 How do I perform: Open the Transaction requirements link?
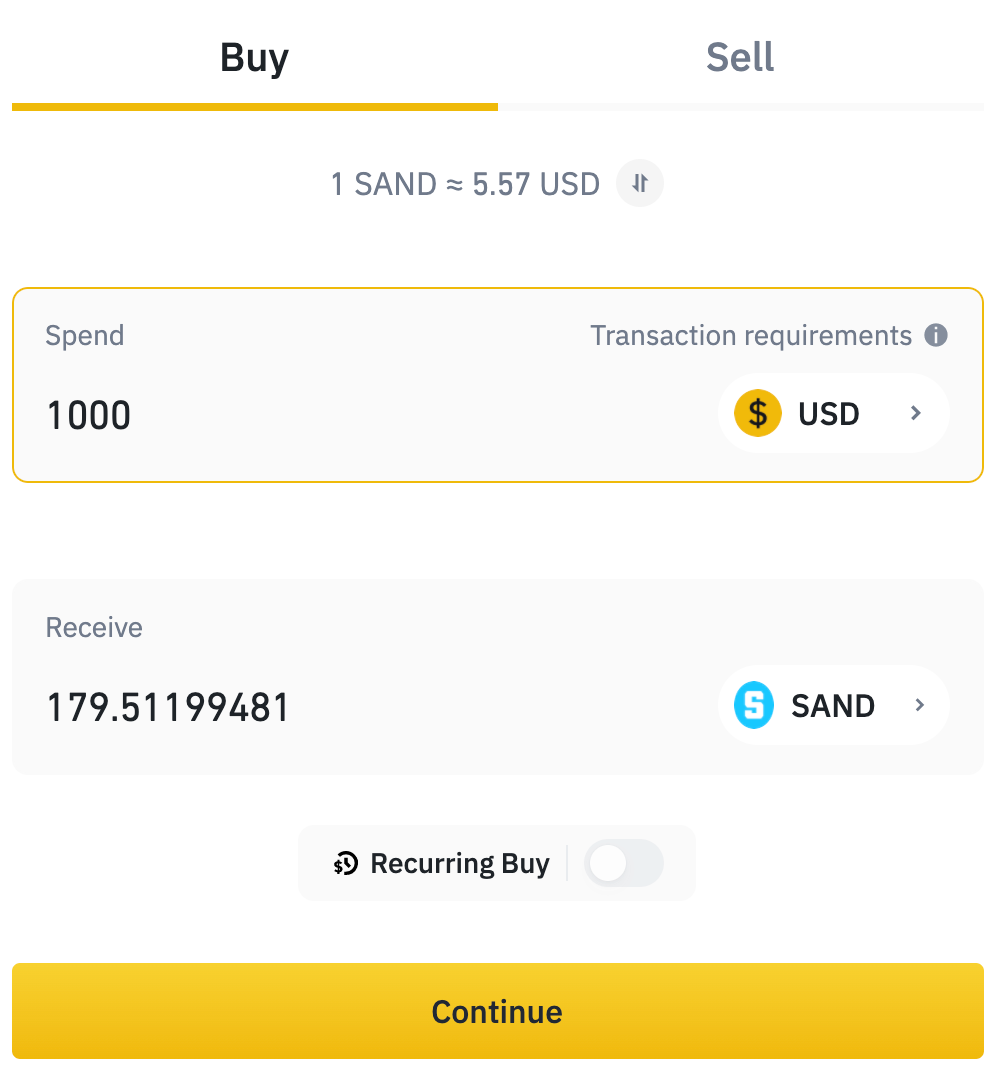pyautogui.click(x=751, y=336)
